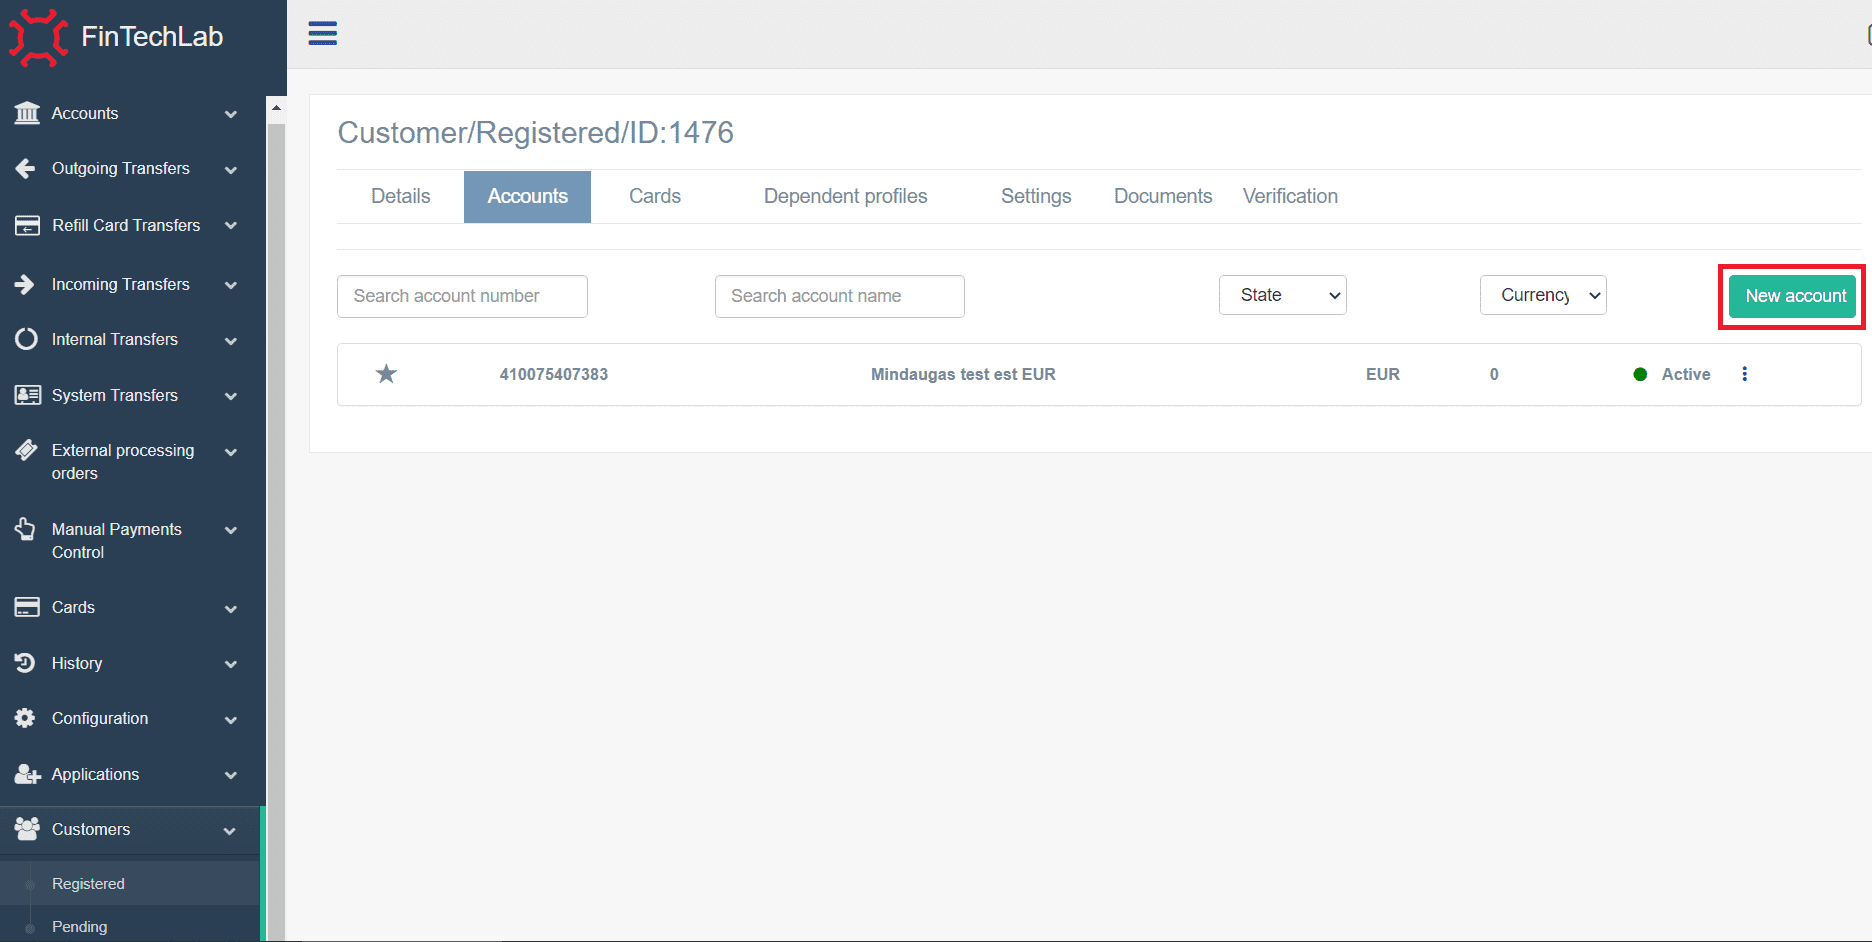Screen dimensions: 1872x942
Task: Select the Accounts tab
Action: [527, 196]
